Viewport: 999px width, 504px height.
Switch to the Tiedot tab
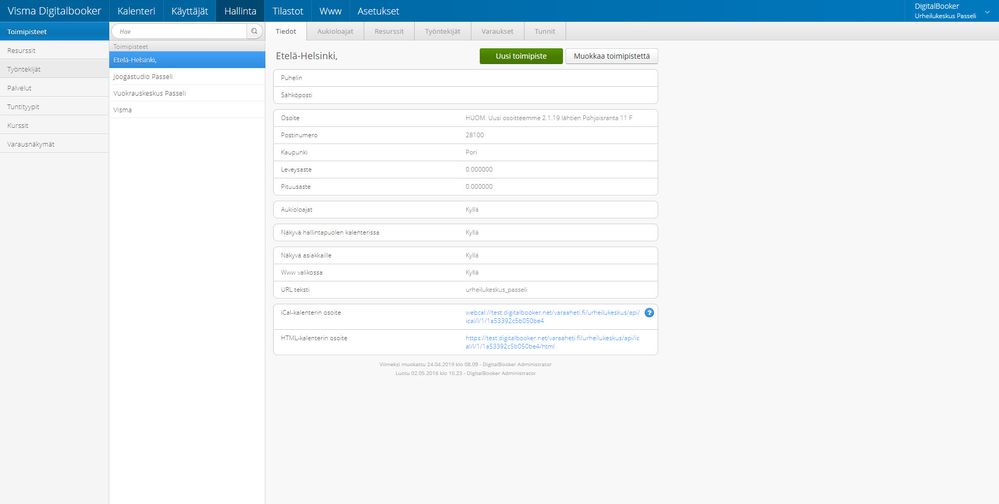point(286,31)
